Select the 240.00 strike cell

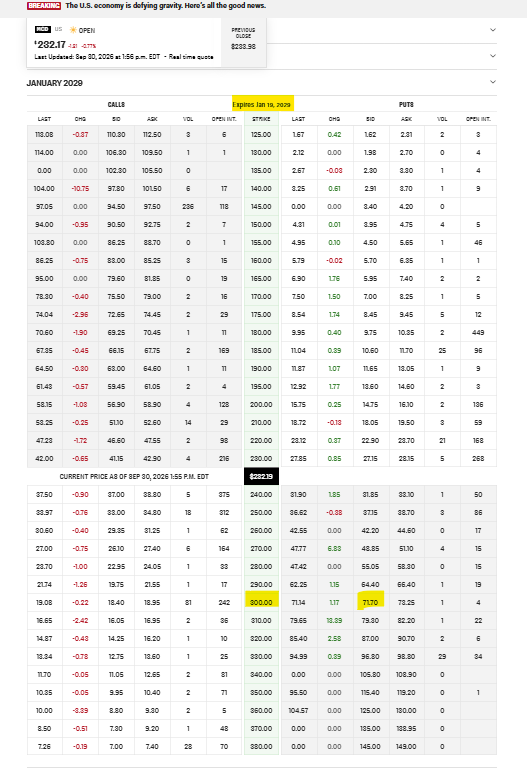coord(261,495)
